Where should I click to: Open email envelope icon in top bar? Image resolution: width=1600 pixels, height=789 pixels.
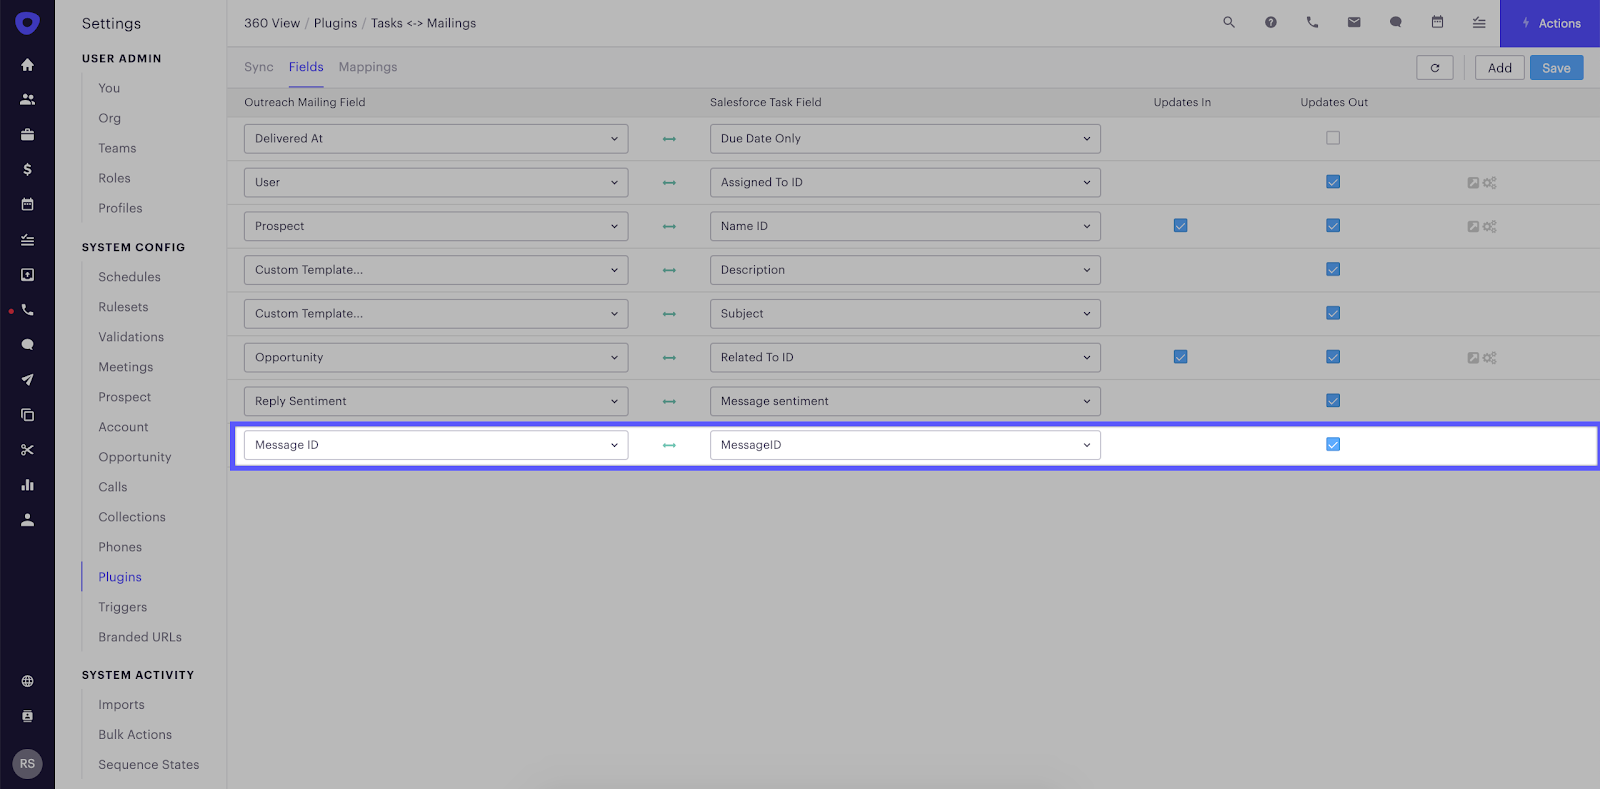[x=1354, y=22]
